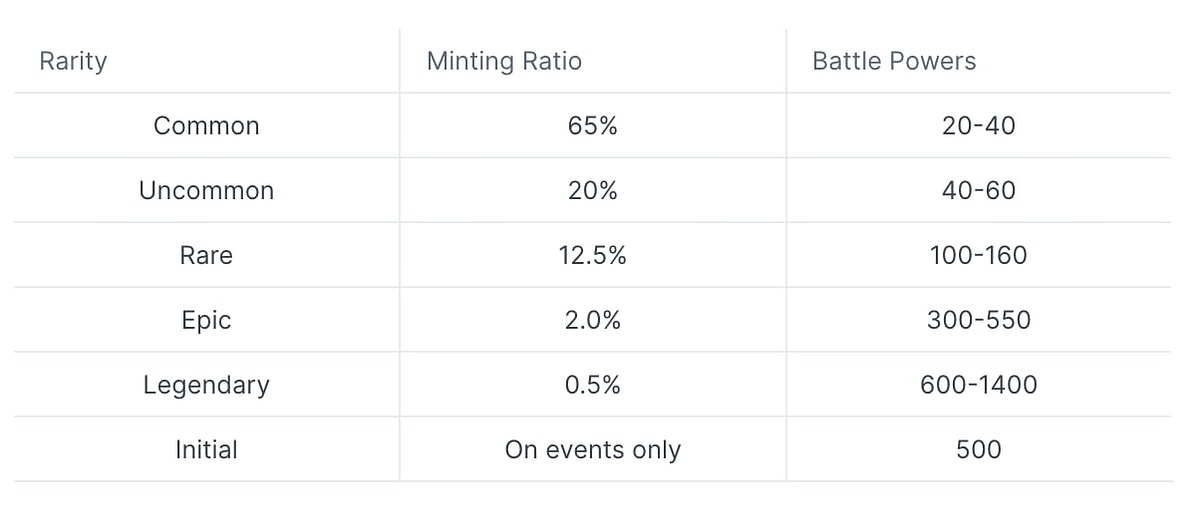This screenshot has width=1200, height=512.
Task: Click the Rarity column header
Action: (x=73, y=61)
